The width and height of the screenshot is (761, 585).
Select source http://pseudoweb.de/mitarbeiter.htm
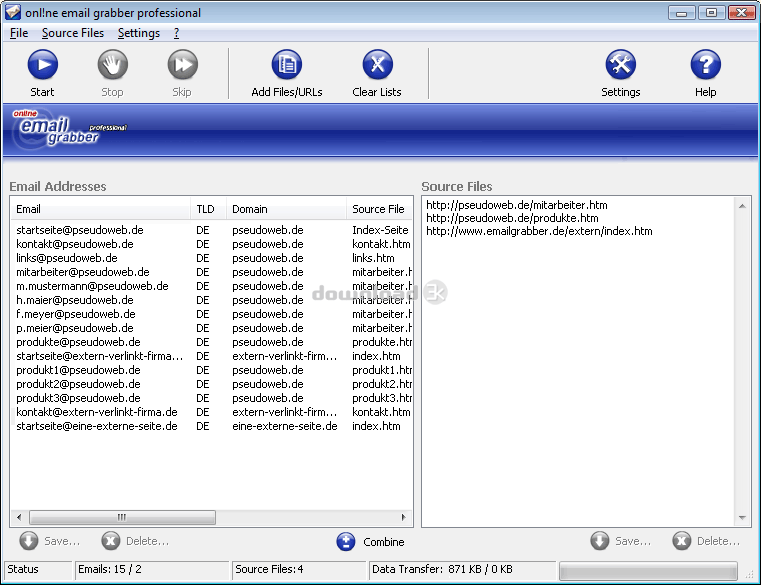pyautogui.click(x=517, y=205)
